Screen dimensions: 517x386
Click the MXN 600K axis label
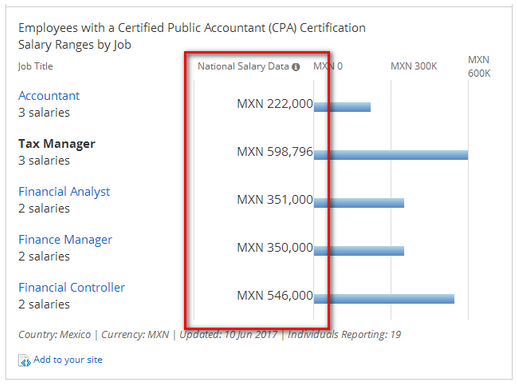tap(479, 67)
